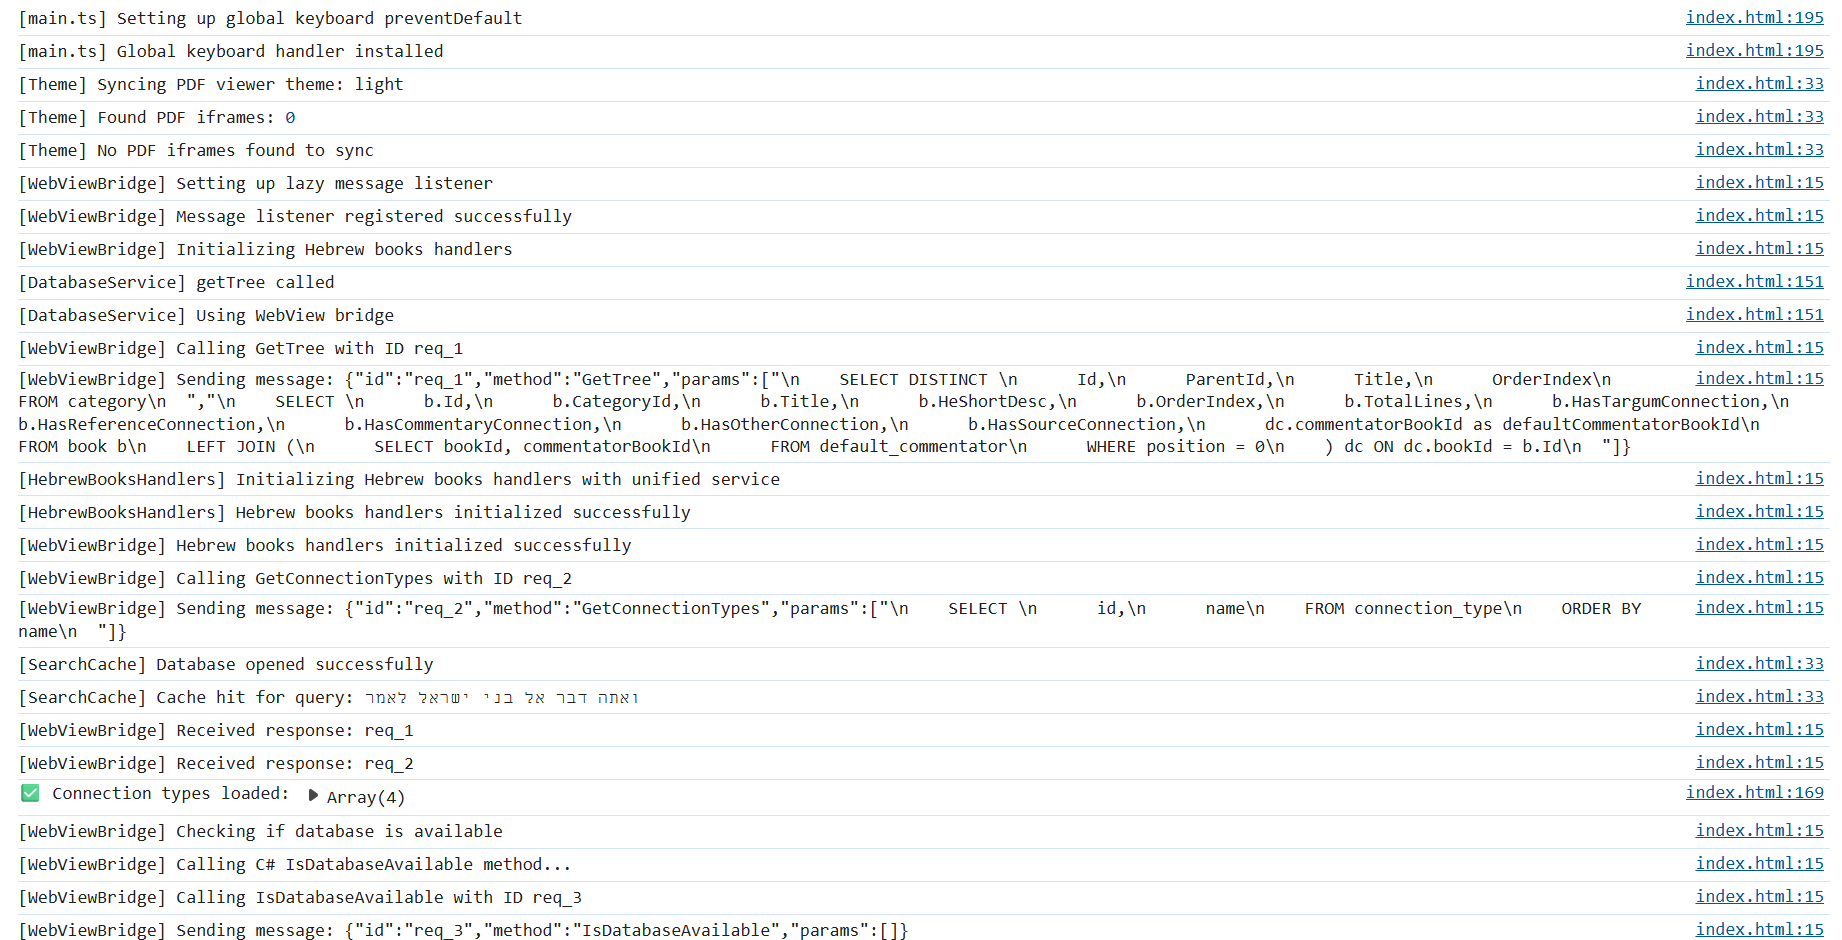Open index.html:151 for Using WebView bridge
This screenshot has height=940, width=1842.
tap(1754, 314)
